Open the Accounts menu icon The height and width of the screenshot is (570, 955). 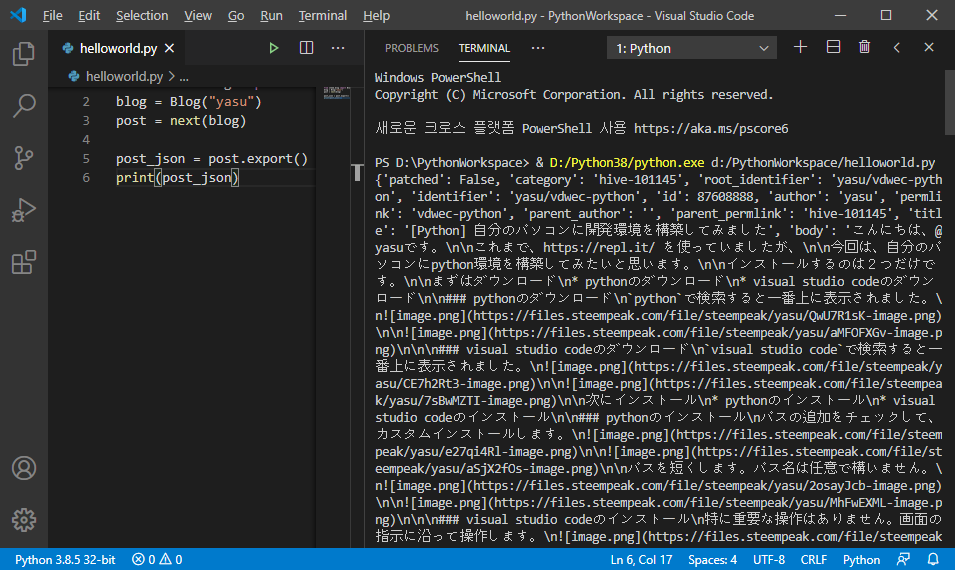pos(24,468)
